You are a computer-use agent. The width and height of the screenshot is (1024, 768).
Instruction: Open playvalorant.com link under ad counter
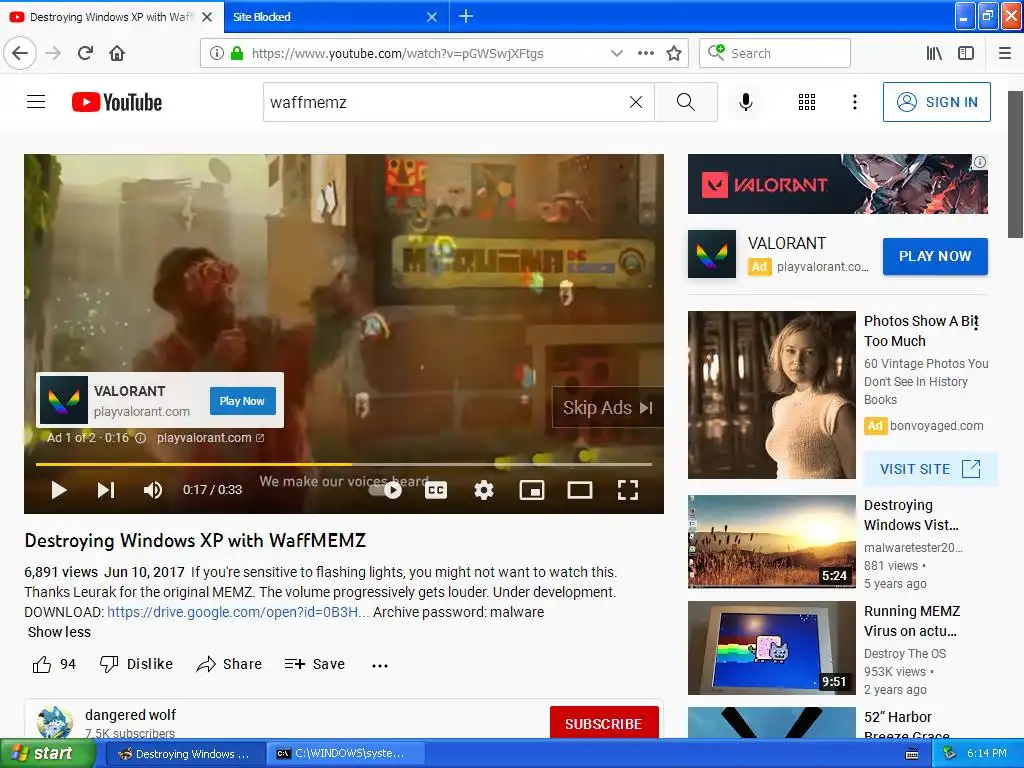[210, 438]
